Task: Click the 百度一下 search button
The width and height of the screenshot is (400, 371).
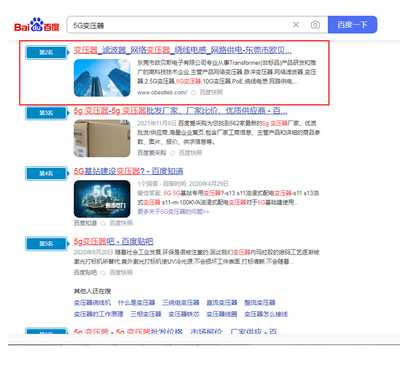Action: (352, 25)
